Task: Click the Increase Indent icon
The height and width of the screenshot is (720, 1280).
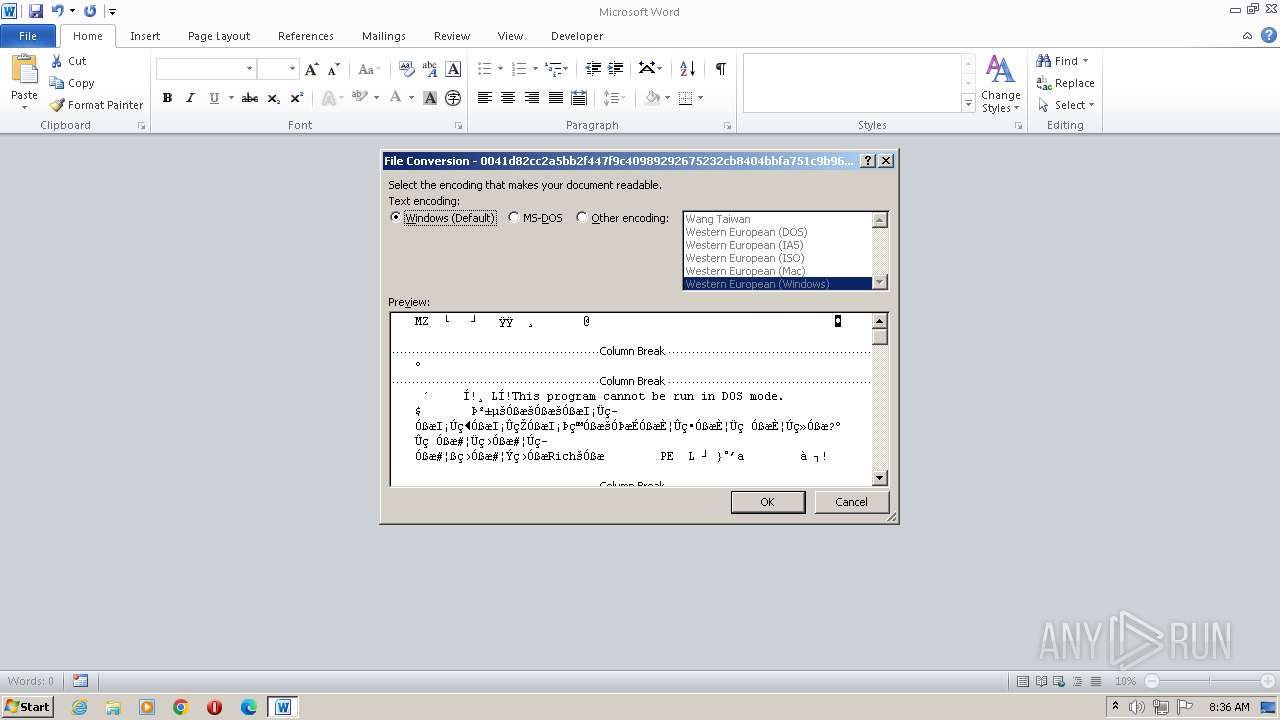Action: [x=616, y=69]
